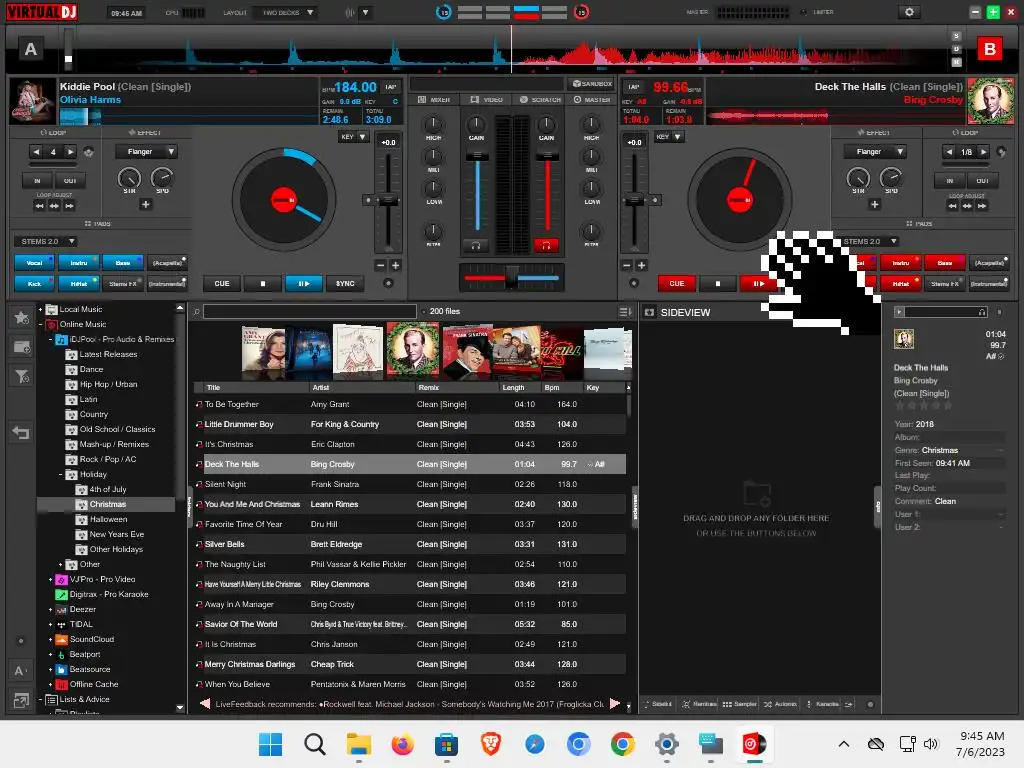Image resolution: width=1024 pixels, height=768 pixels.
Task: Double deck A loop size arrow
Action: pos(70,152)
